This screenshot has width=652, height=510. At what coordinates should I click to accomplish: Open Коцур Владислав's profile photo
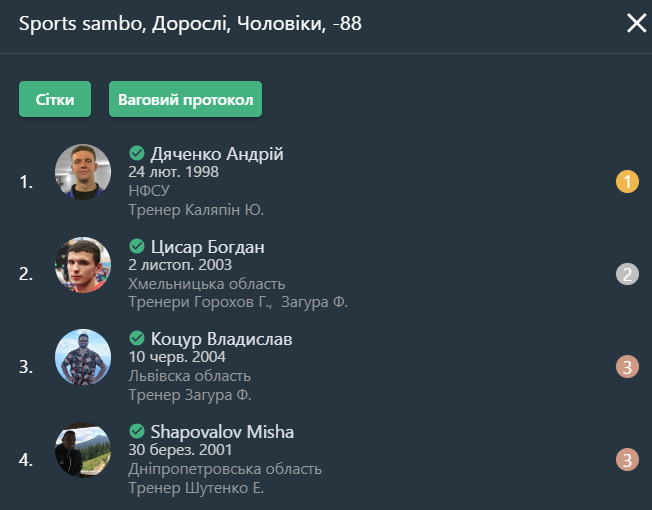click(83, 357)
